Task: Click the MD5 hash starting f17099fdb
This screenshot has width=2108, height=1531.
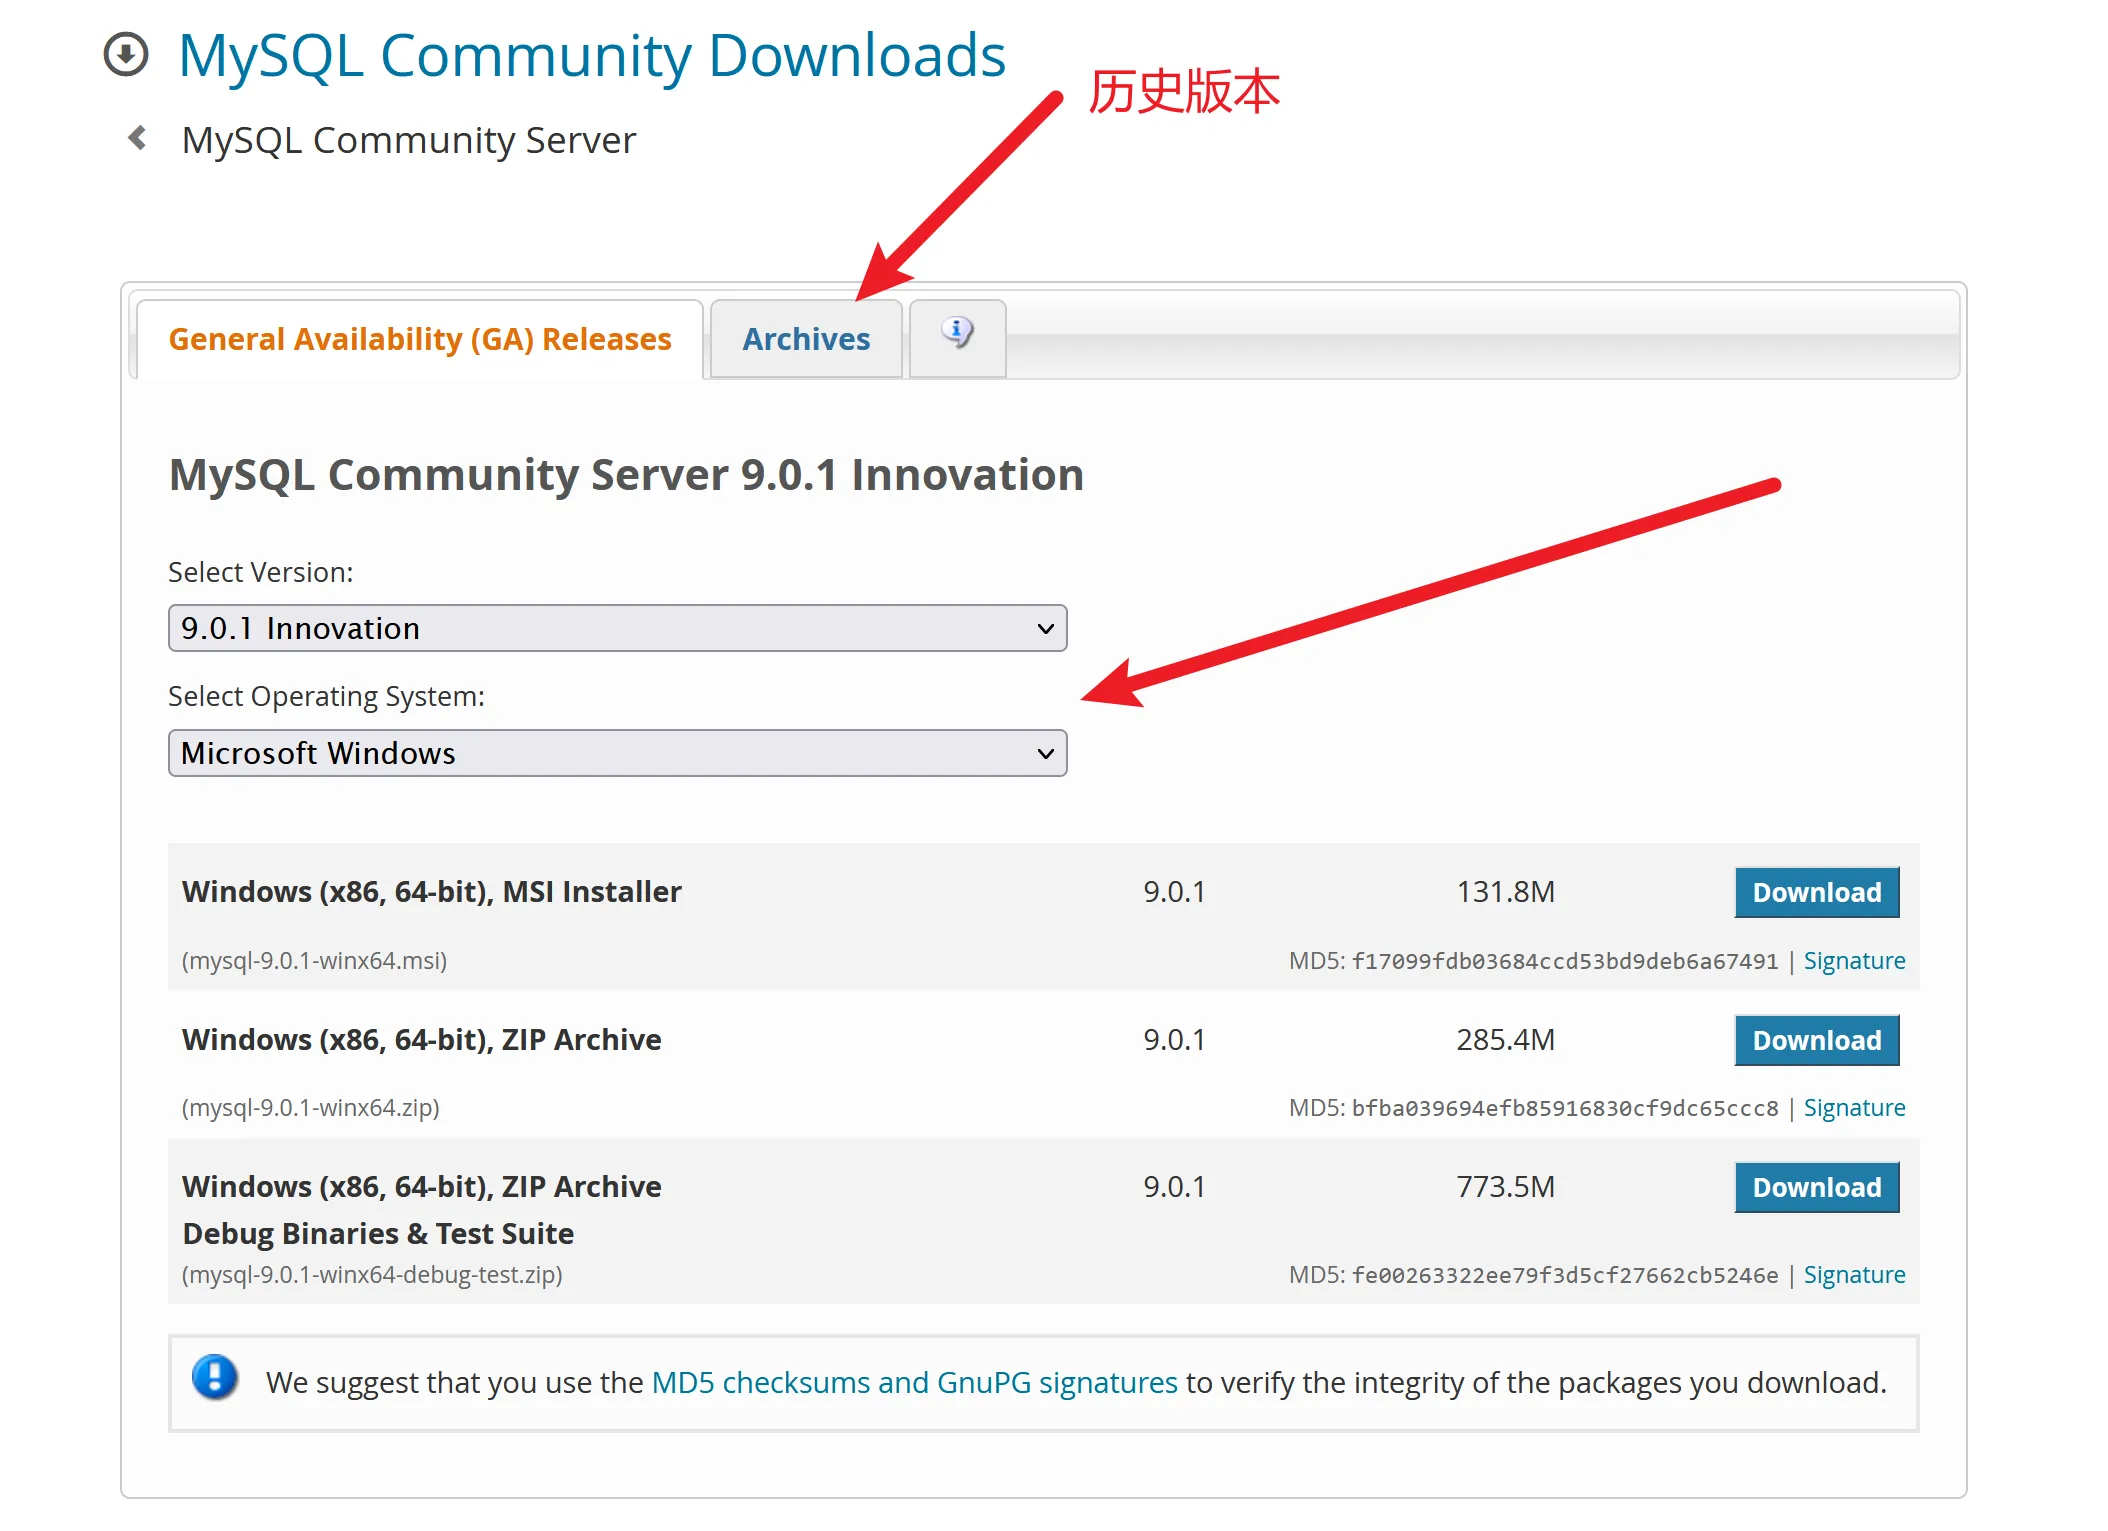Action: pos(1564,961)
